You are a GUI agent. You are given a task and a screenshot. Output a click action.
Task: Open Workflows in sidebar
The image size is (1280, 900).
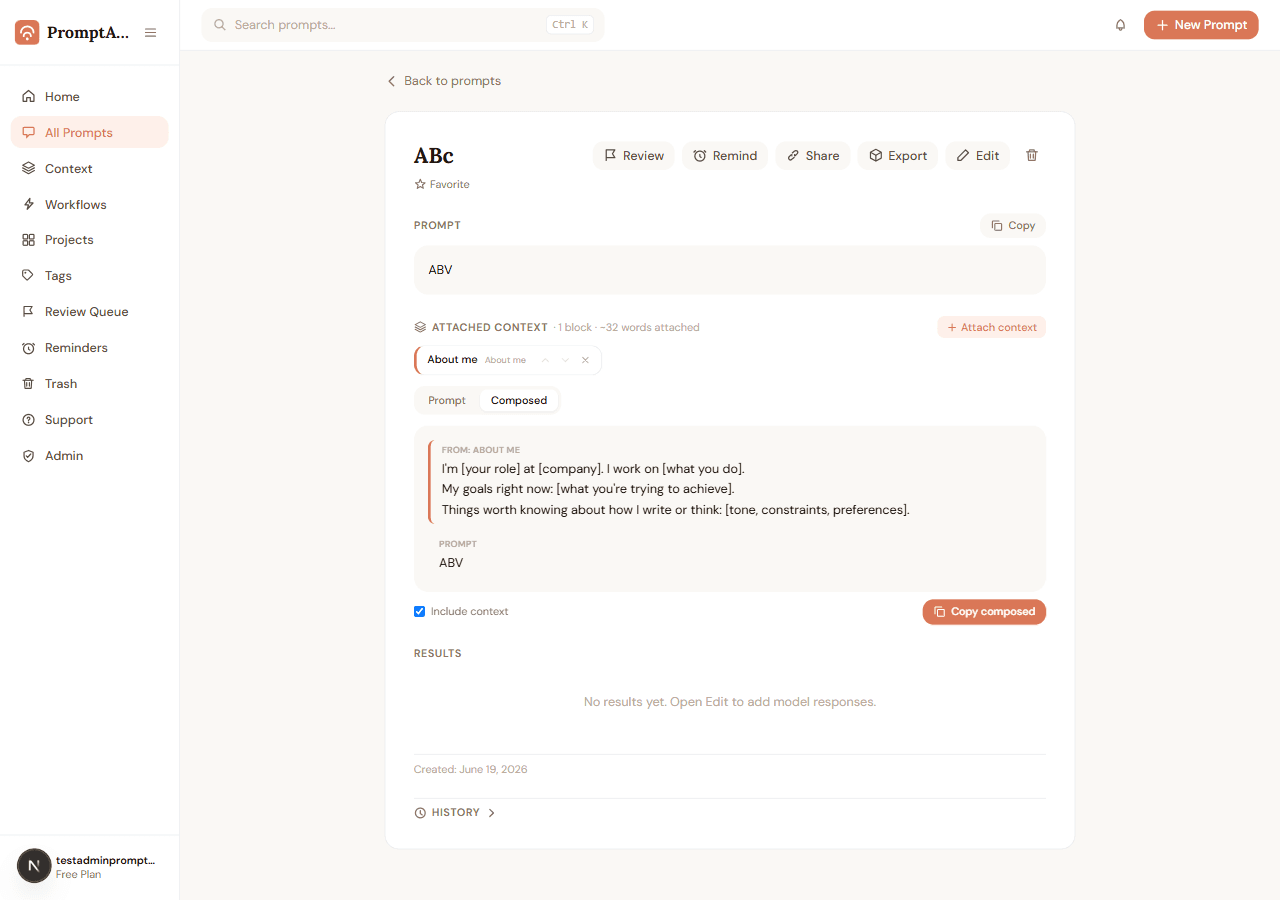coord(90,204)
